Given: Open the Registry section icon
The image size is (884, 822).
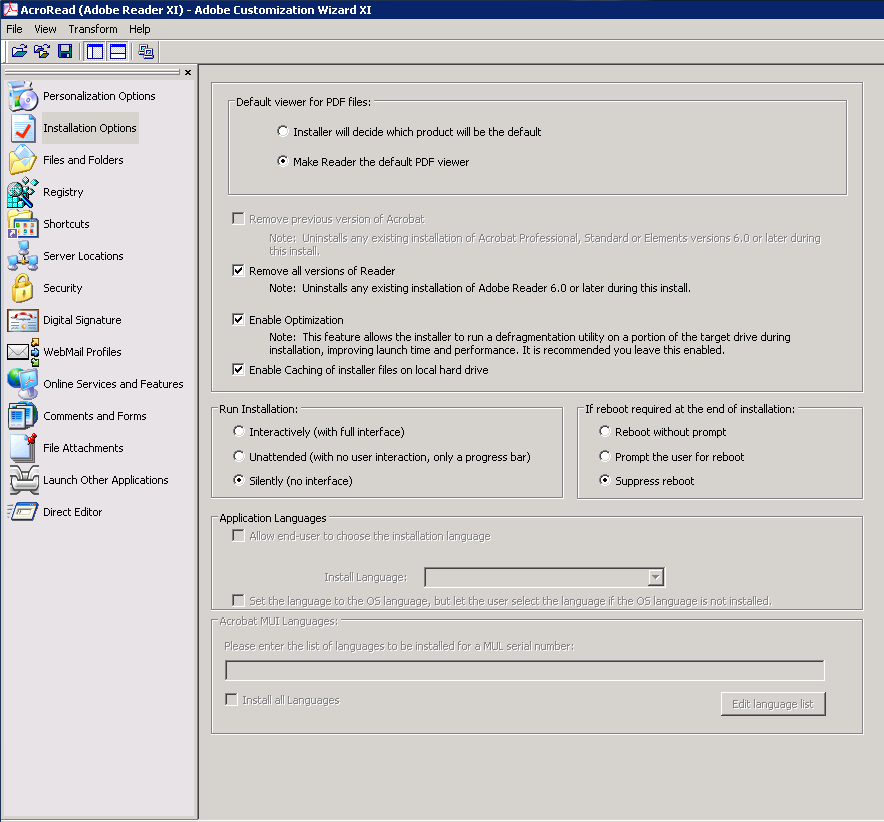Looking at the screenshot, I should point(22,192).
